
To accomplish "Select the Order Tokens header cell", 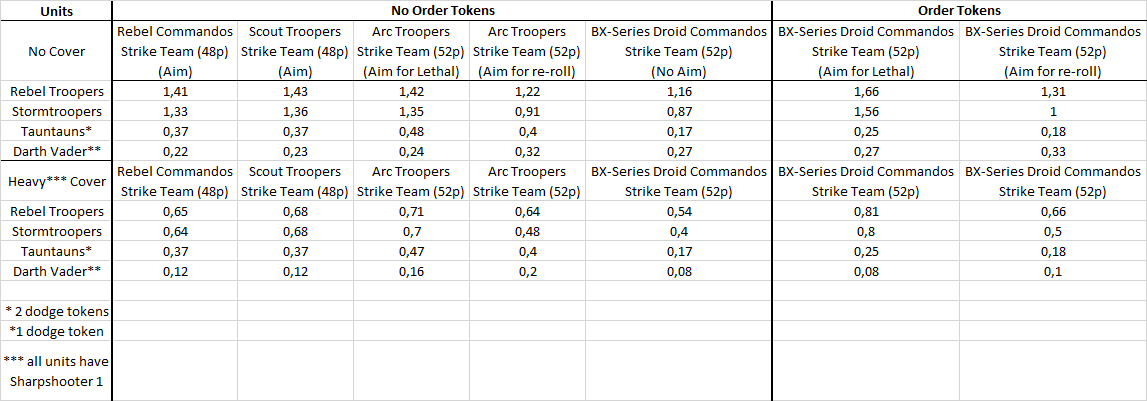I will (x=959, y=11).
